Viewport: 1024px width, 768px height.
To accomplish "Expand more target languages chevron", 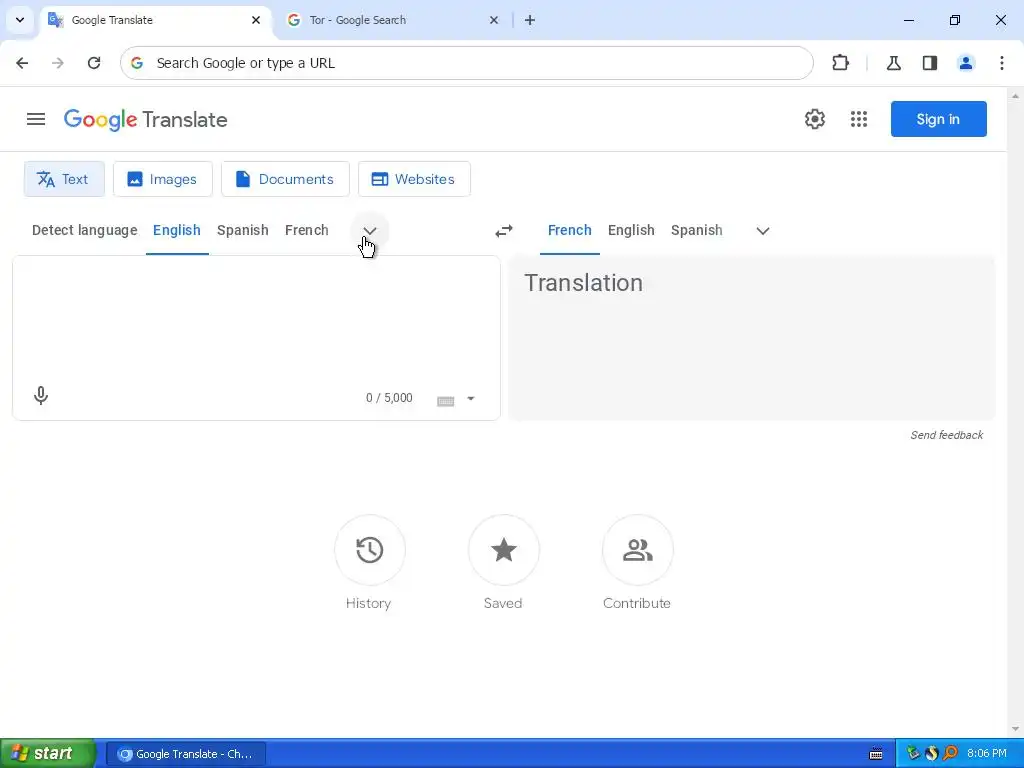I will coord(762,231).
